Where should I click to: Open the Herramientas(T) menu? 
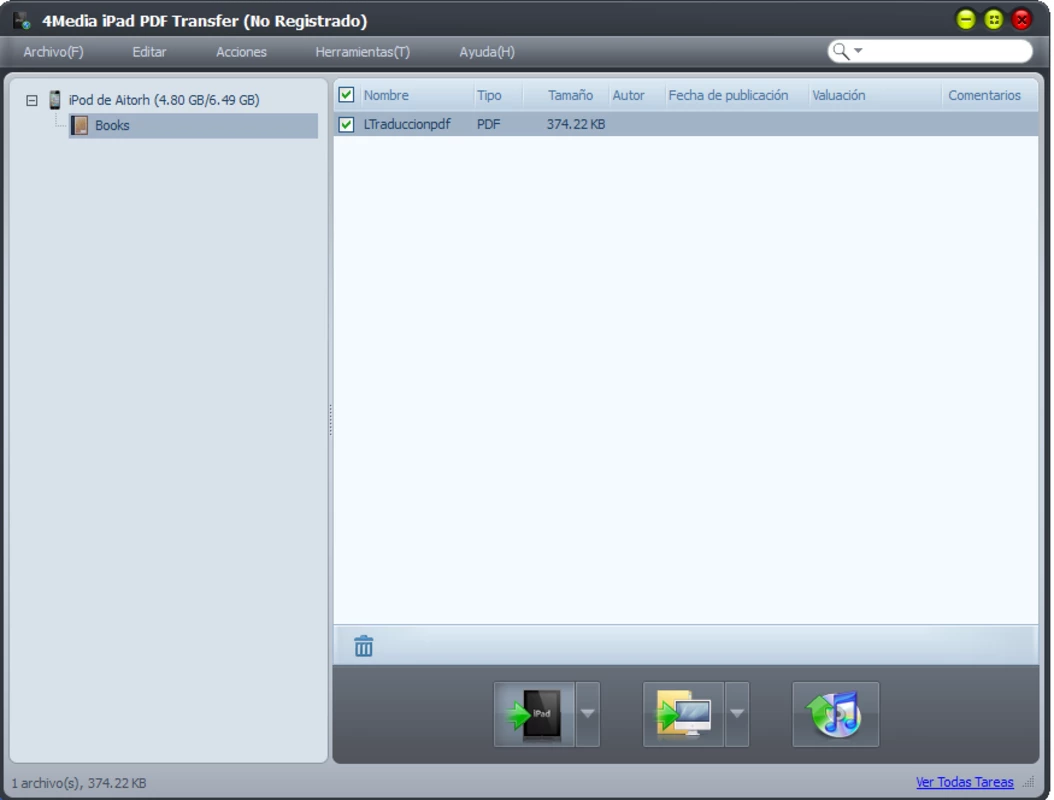point(362,52)
